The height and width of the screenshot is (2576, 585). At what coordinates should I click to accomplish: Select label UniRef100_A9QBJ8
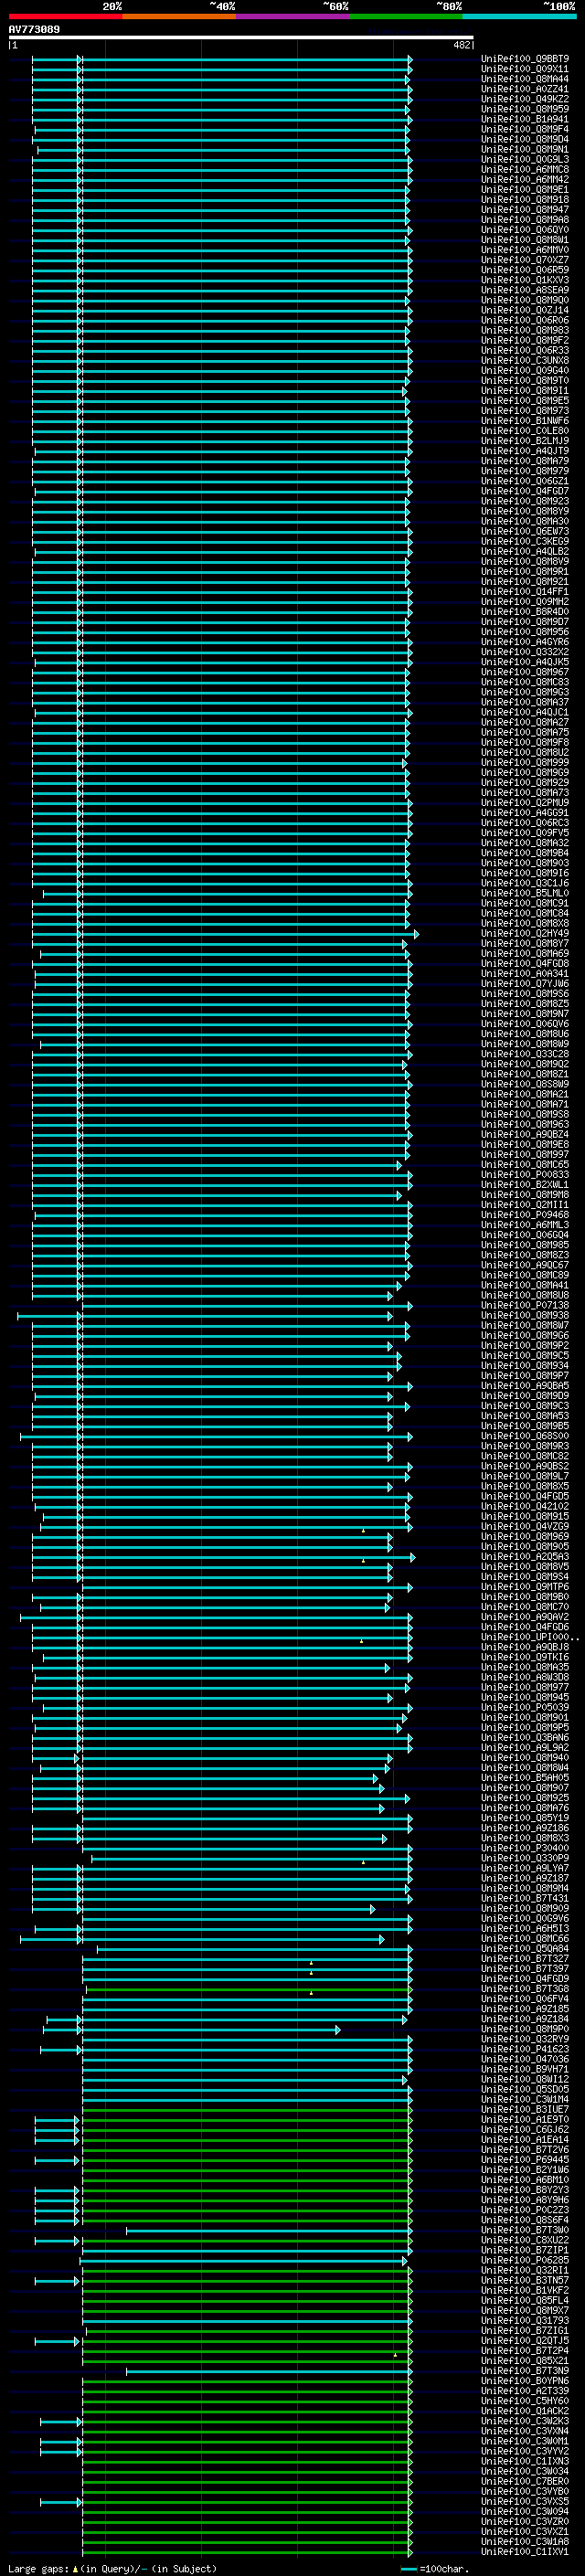click(525, 1647)
